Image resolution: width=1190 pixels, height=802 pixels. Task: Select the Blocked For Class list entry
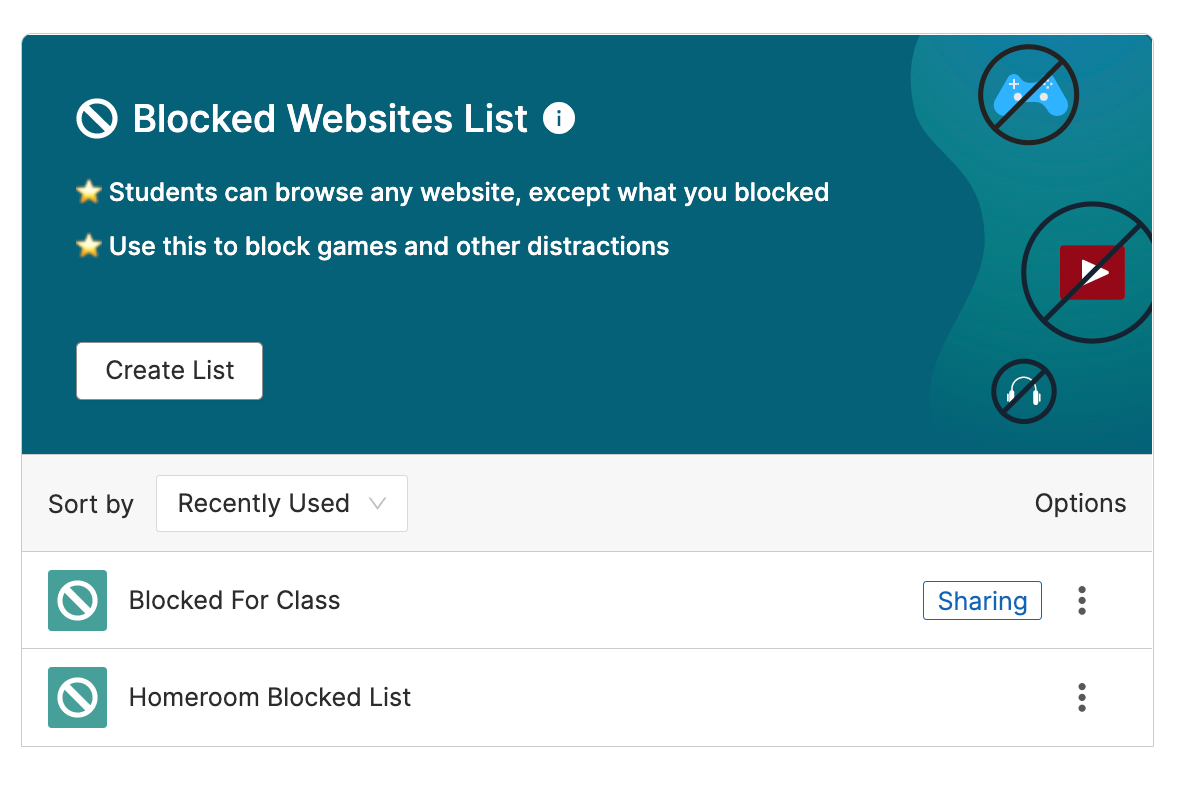(x=234, y=600)
